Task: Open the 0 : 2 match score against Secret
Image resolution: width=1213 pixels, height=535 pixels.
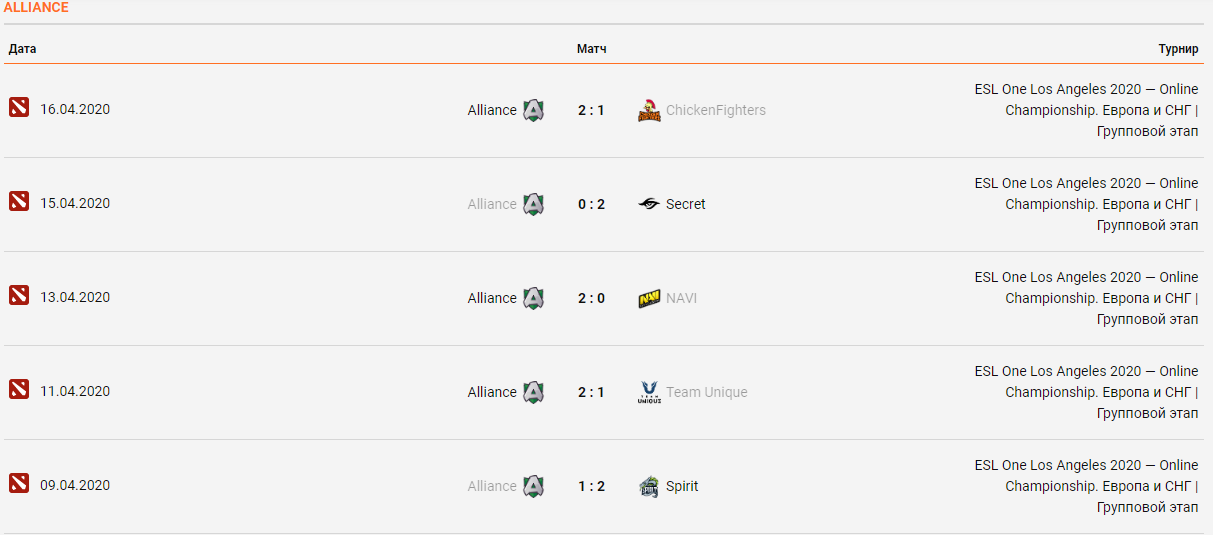Action: coord(591,204)
